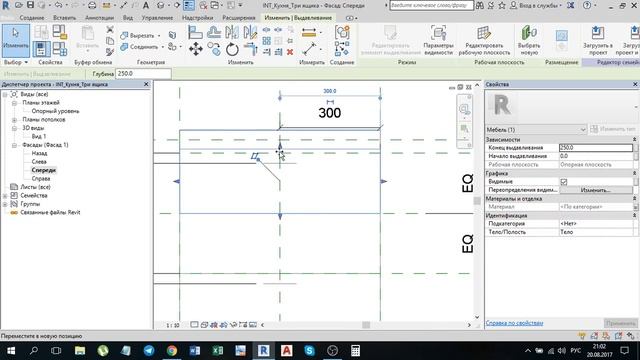640x360 pixels.
Task: Click the red Delete X icon
Action: click(x=290, y=52)
